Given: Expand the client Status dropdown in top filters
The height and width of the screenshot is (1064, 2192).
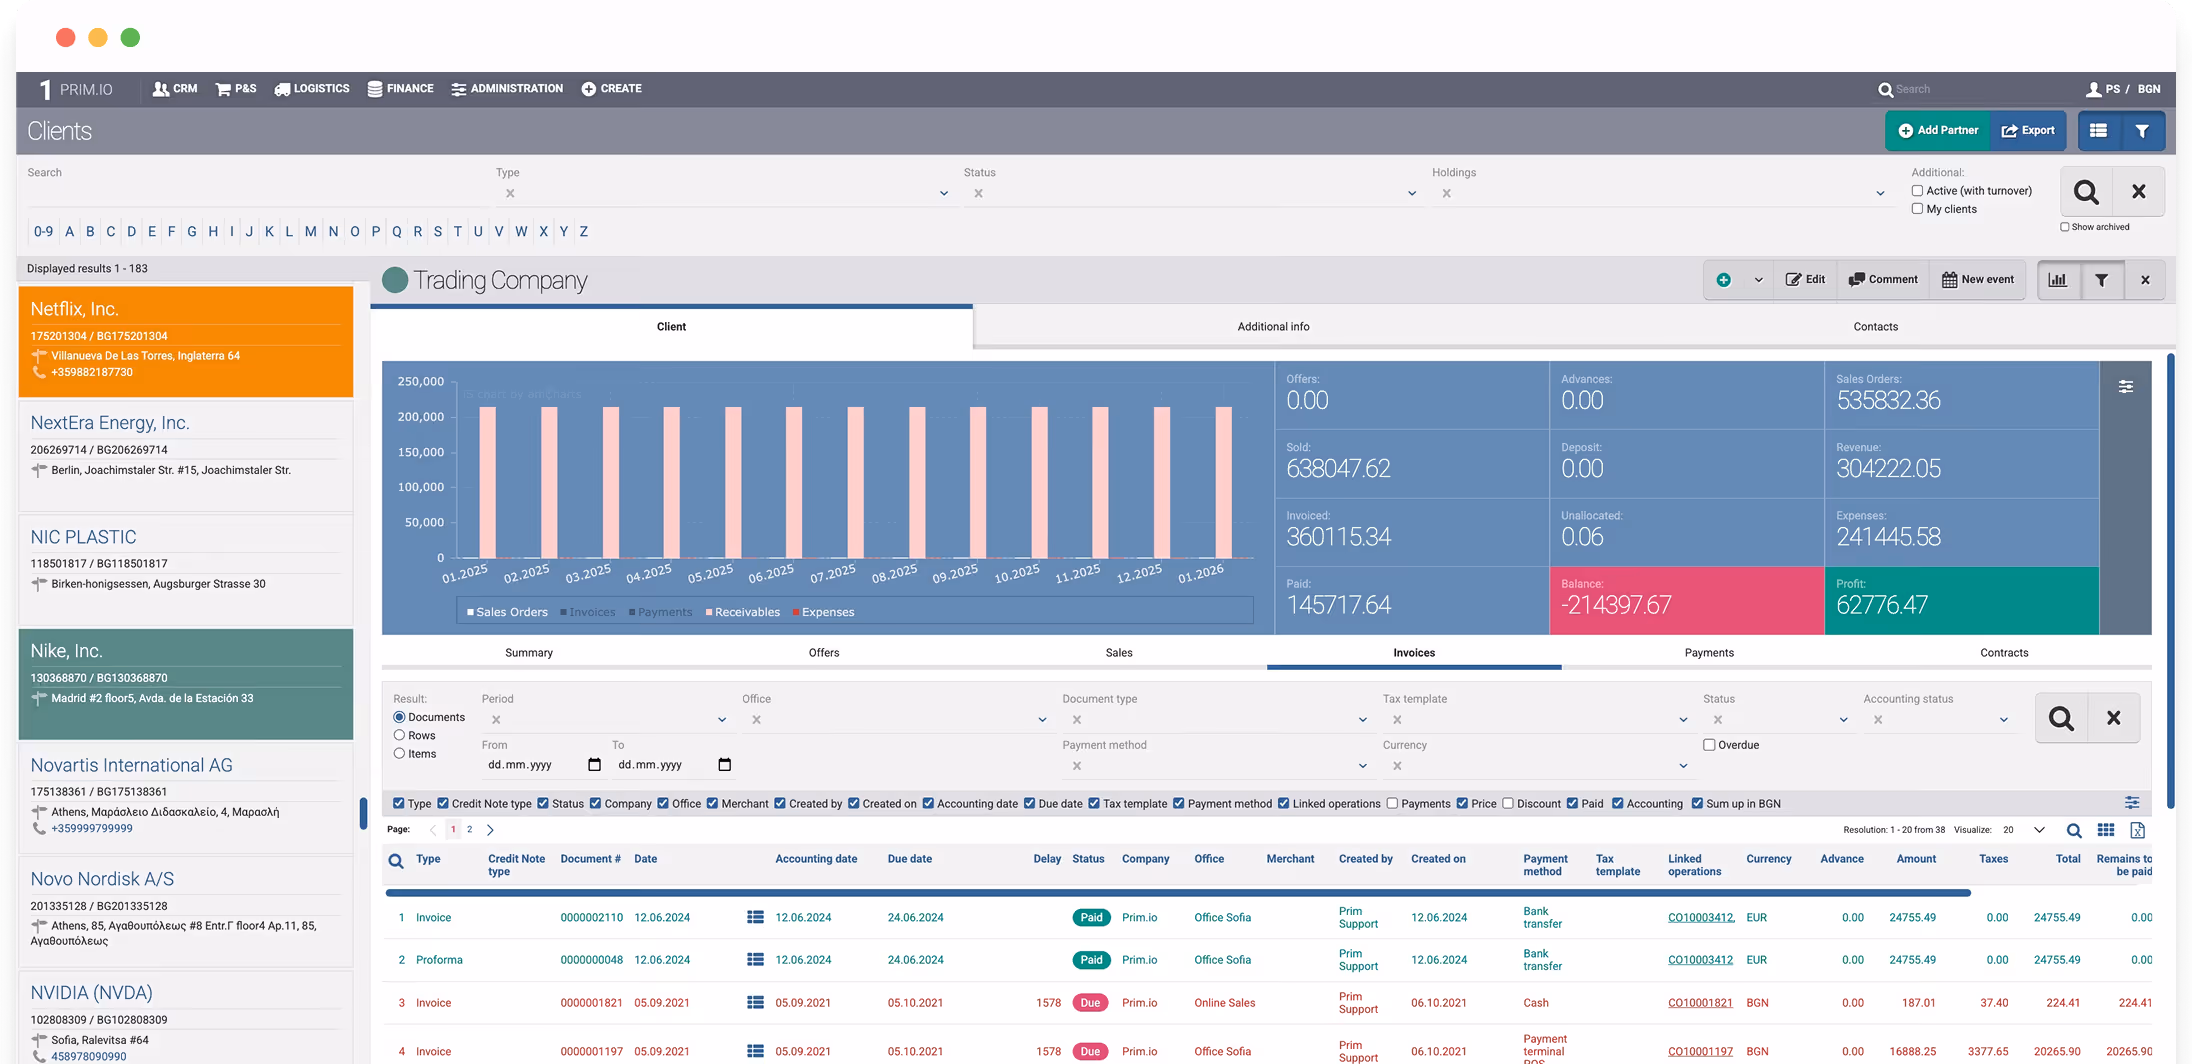Looking at the screenshot, I should (x=1412, y=194).
